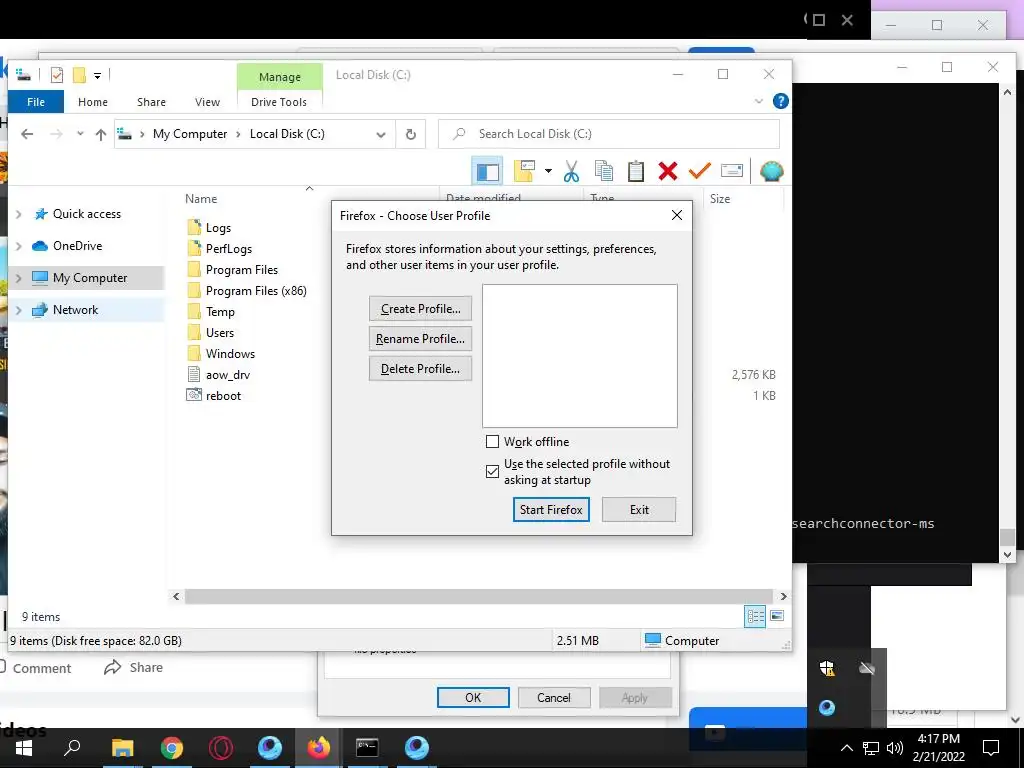Click the Rename icon in toolbar
Viewport: 1024px width, 768px height.
(731, 171)
